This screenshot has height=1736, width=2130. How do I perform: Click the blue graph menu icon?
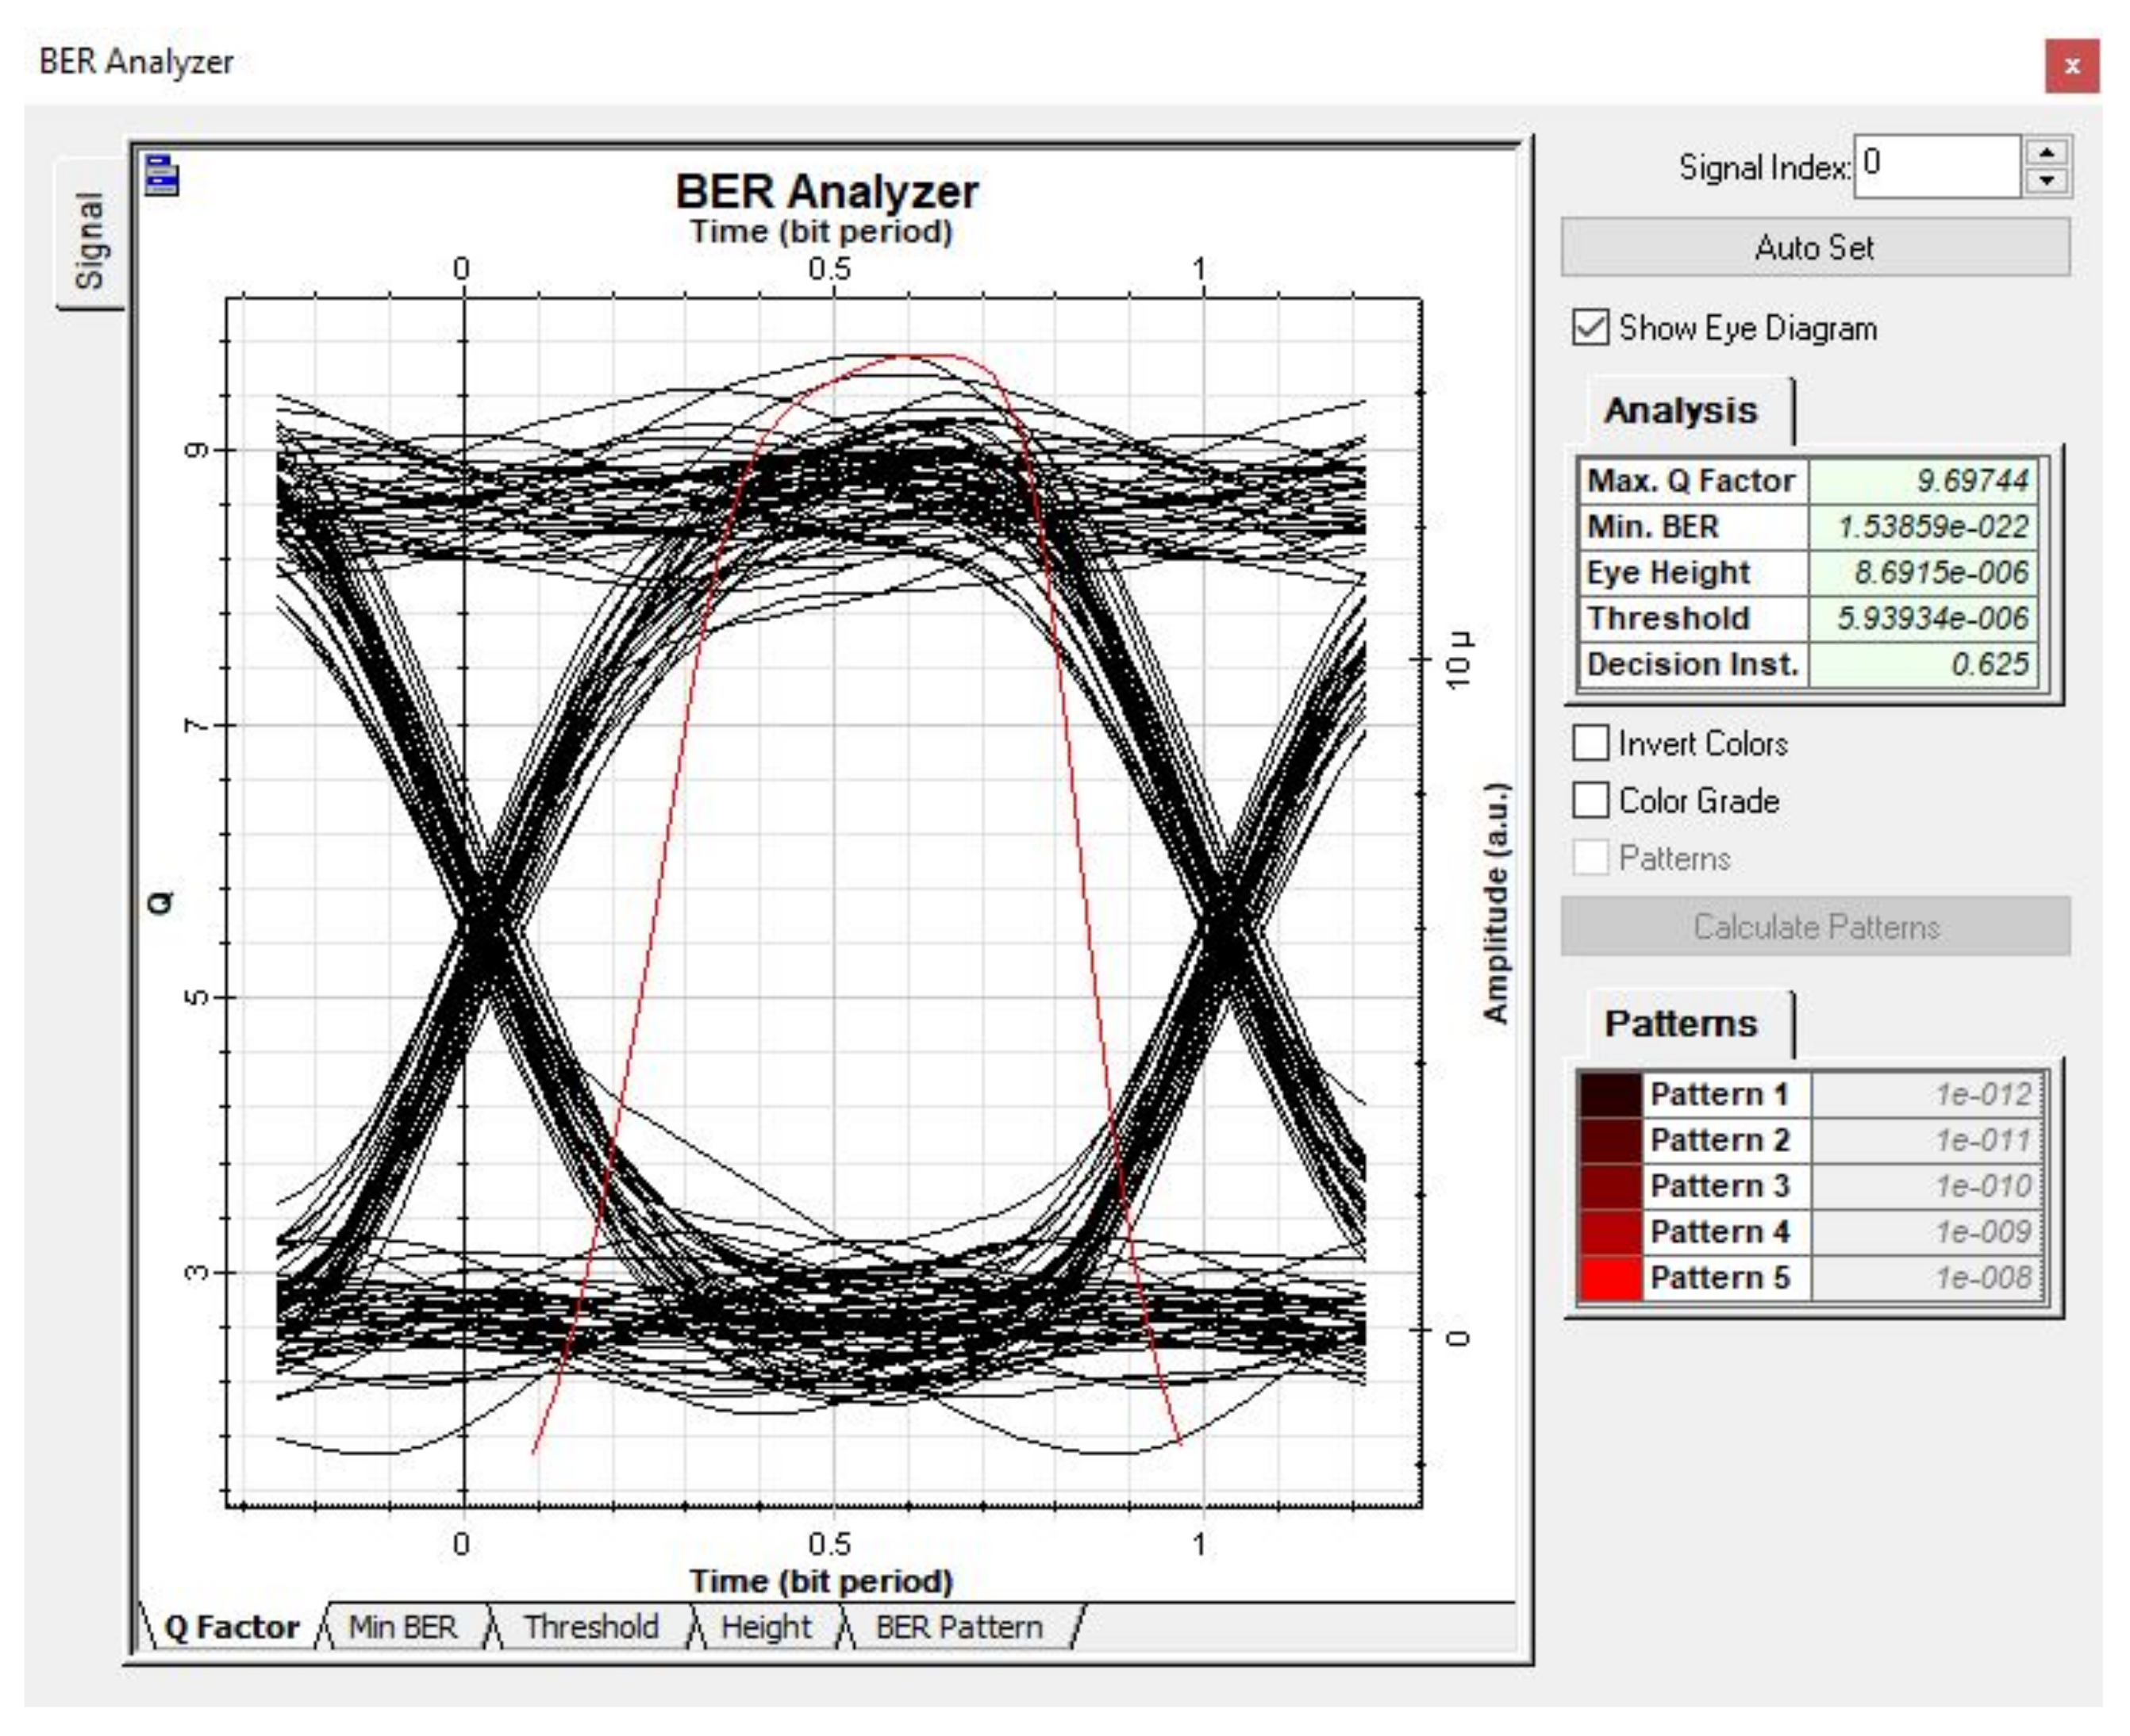(x=162, y=175)
